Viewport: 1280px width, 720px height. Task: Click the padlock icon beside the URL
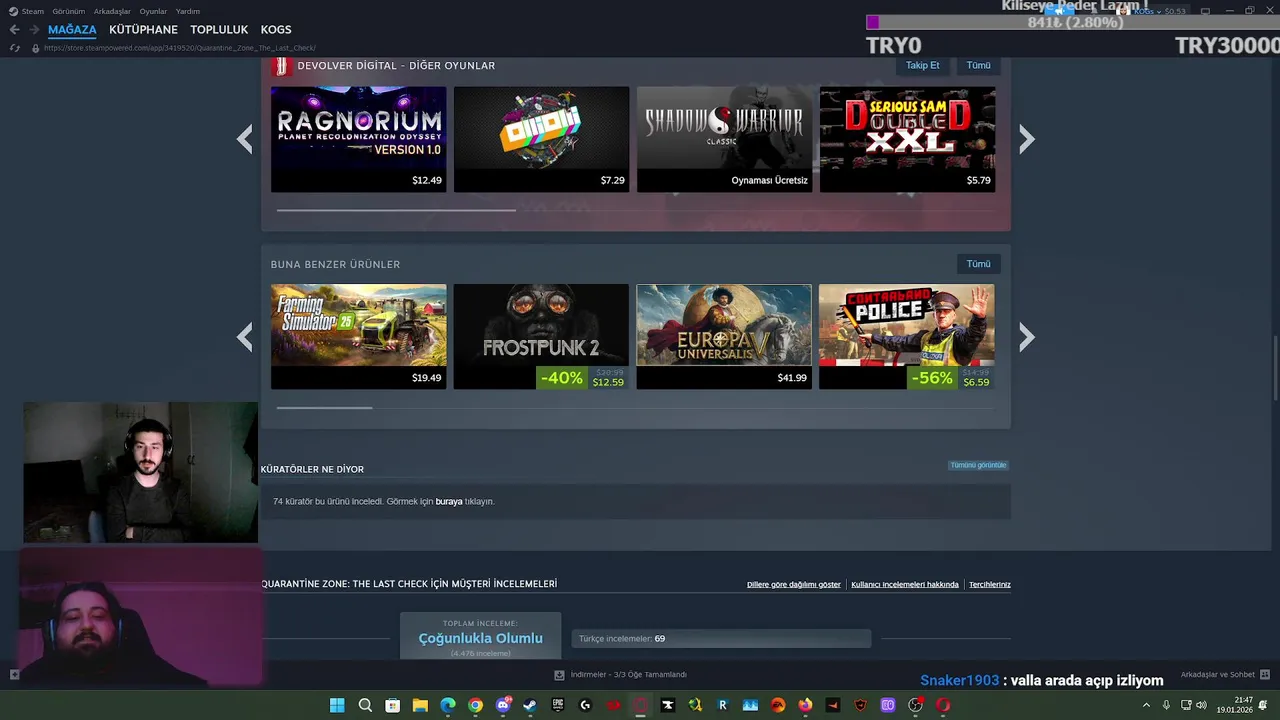(36, 48)
